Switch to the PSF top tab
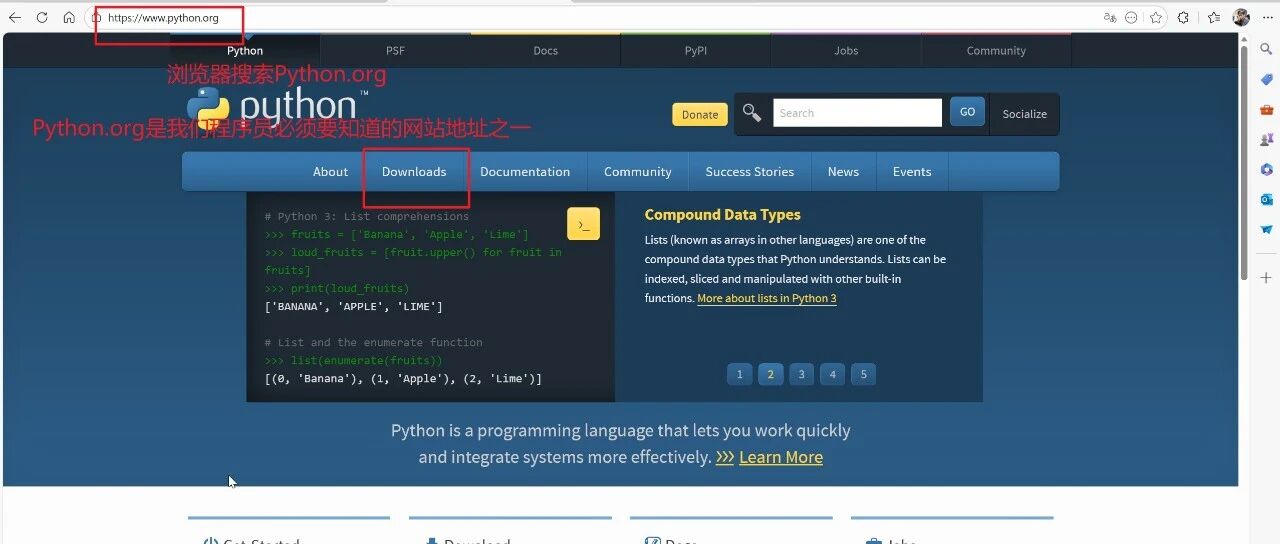This screenshot has height=544, width=1280. click(x=395, y=50)
